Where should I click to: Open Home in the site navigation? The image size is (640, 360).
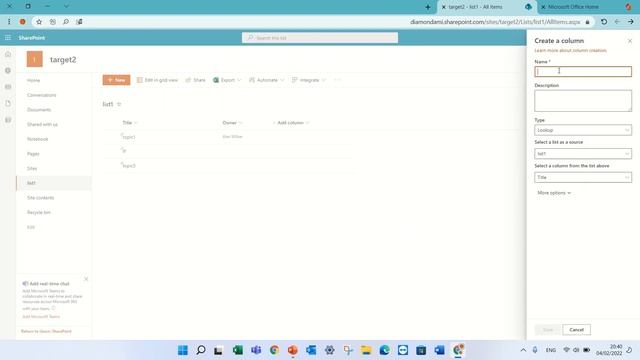[x=33, y=80]
